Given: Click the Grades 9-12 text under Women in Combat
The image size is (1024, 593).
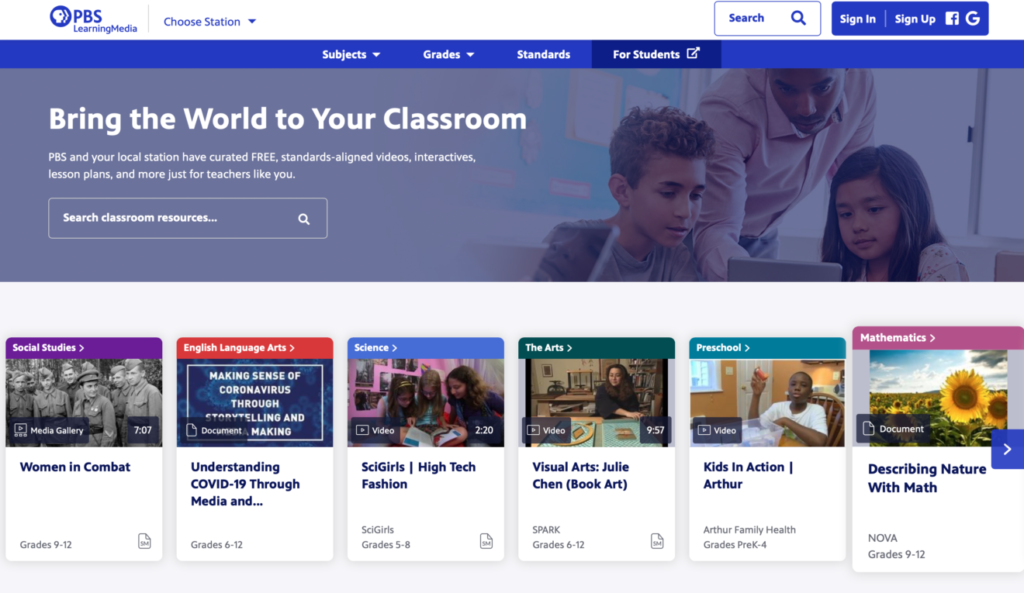Looking at the screenshot, I should coord(46,545).
